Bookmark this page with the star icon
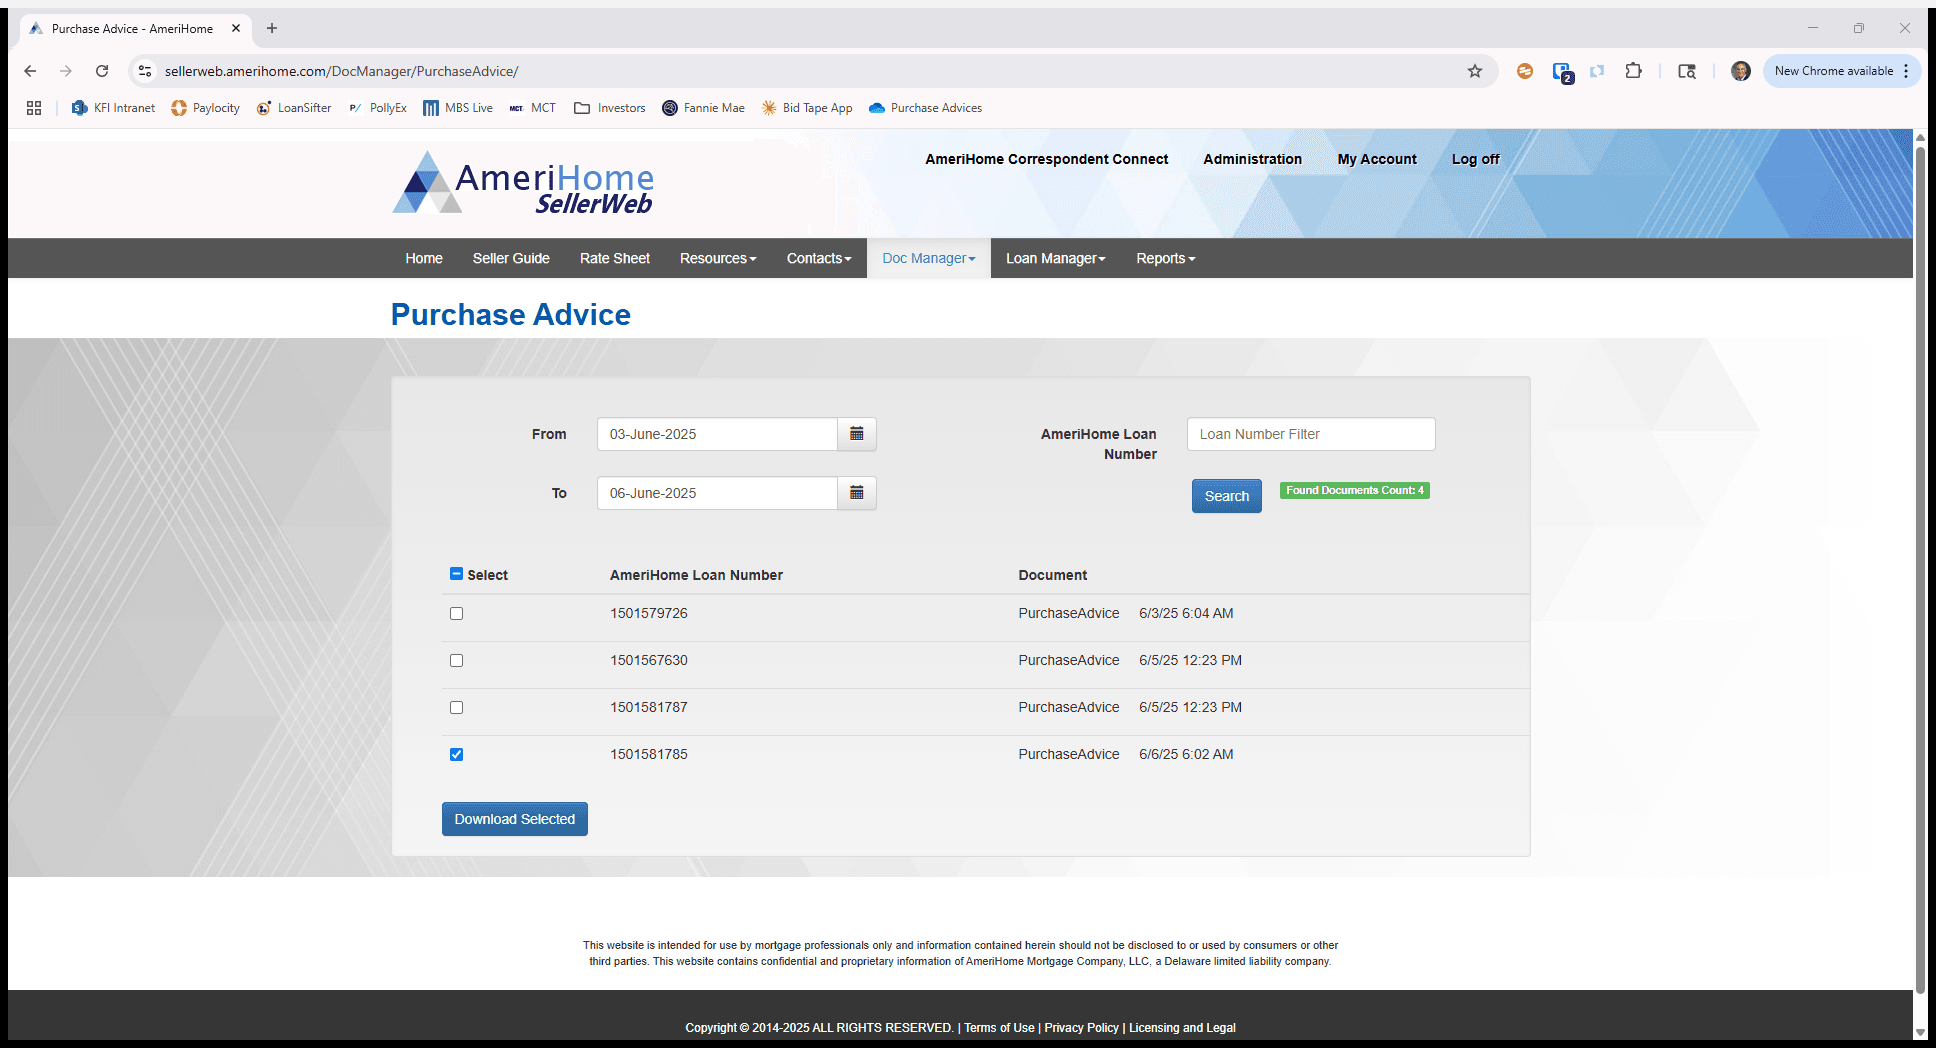Viewport: 1936px width, 1048px height. pos(1475,71)
